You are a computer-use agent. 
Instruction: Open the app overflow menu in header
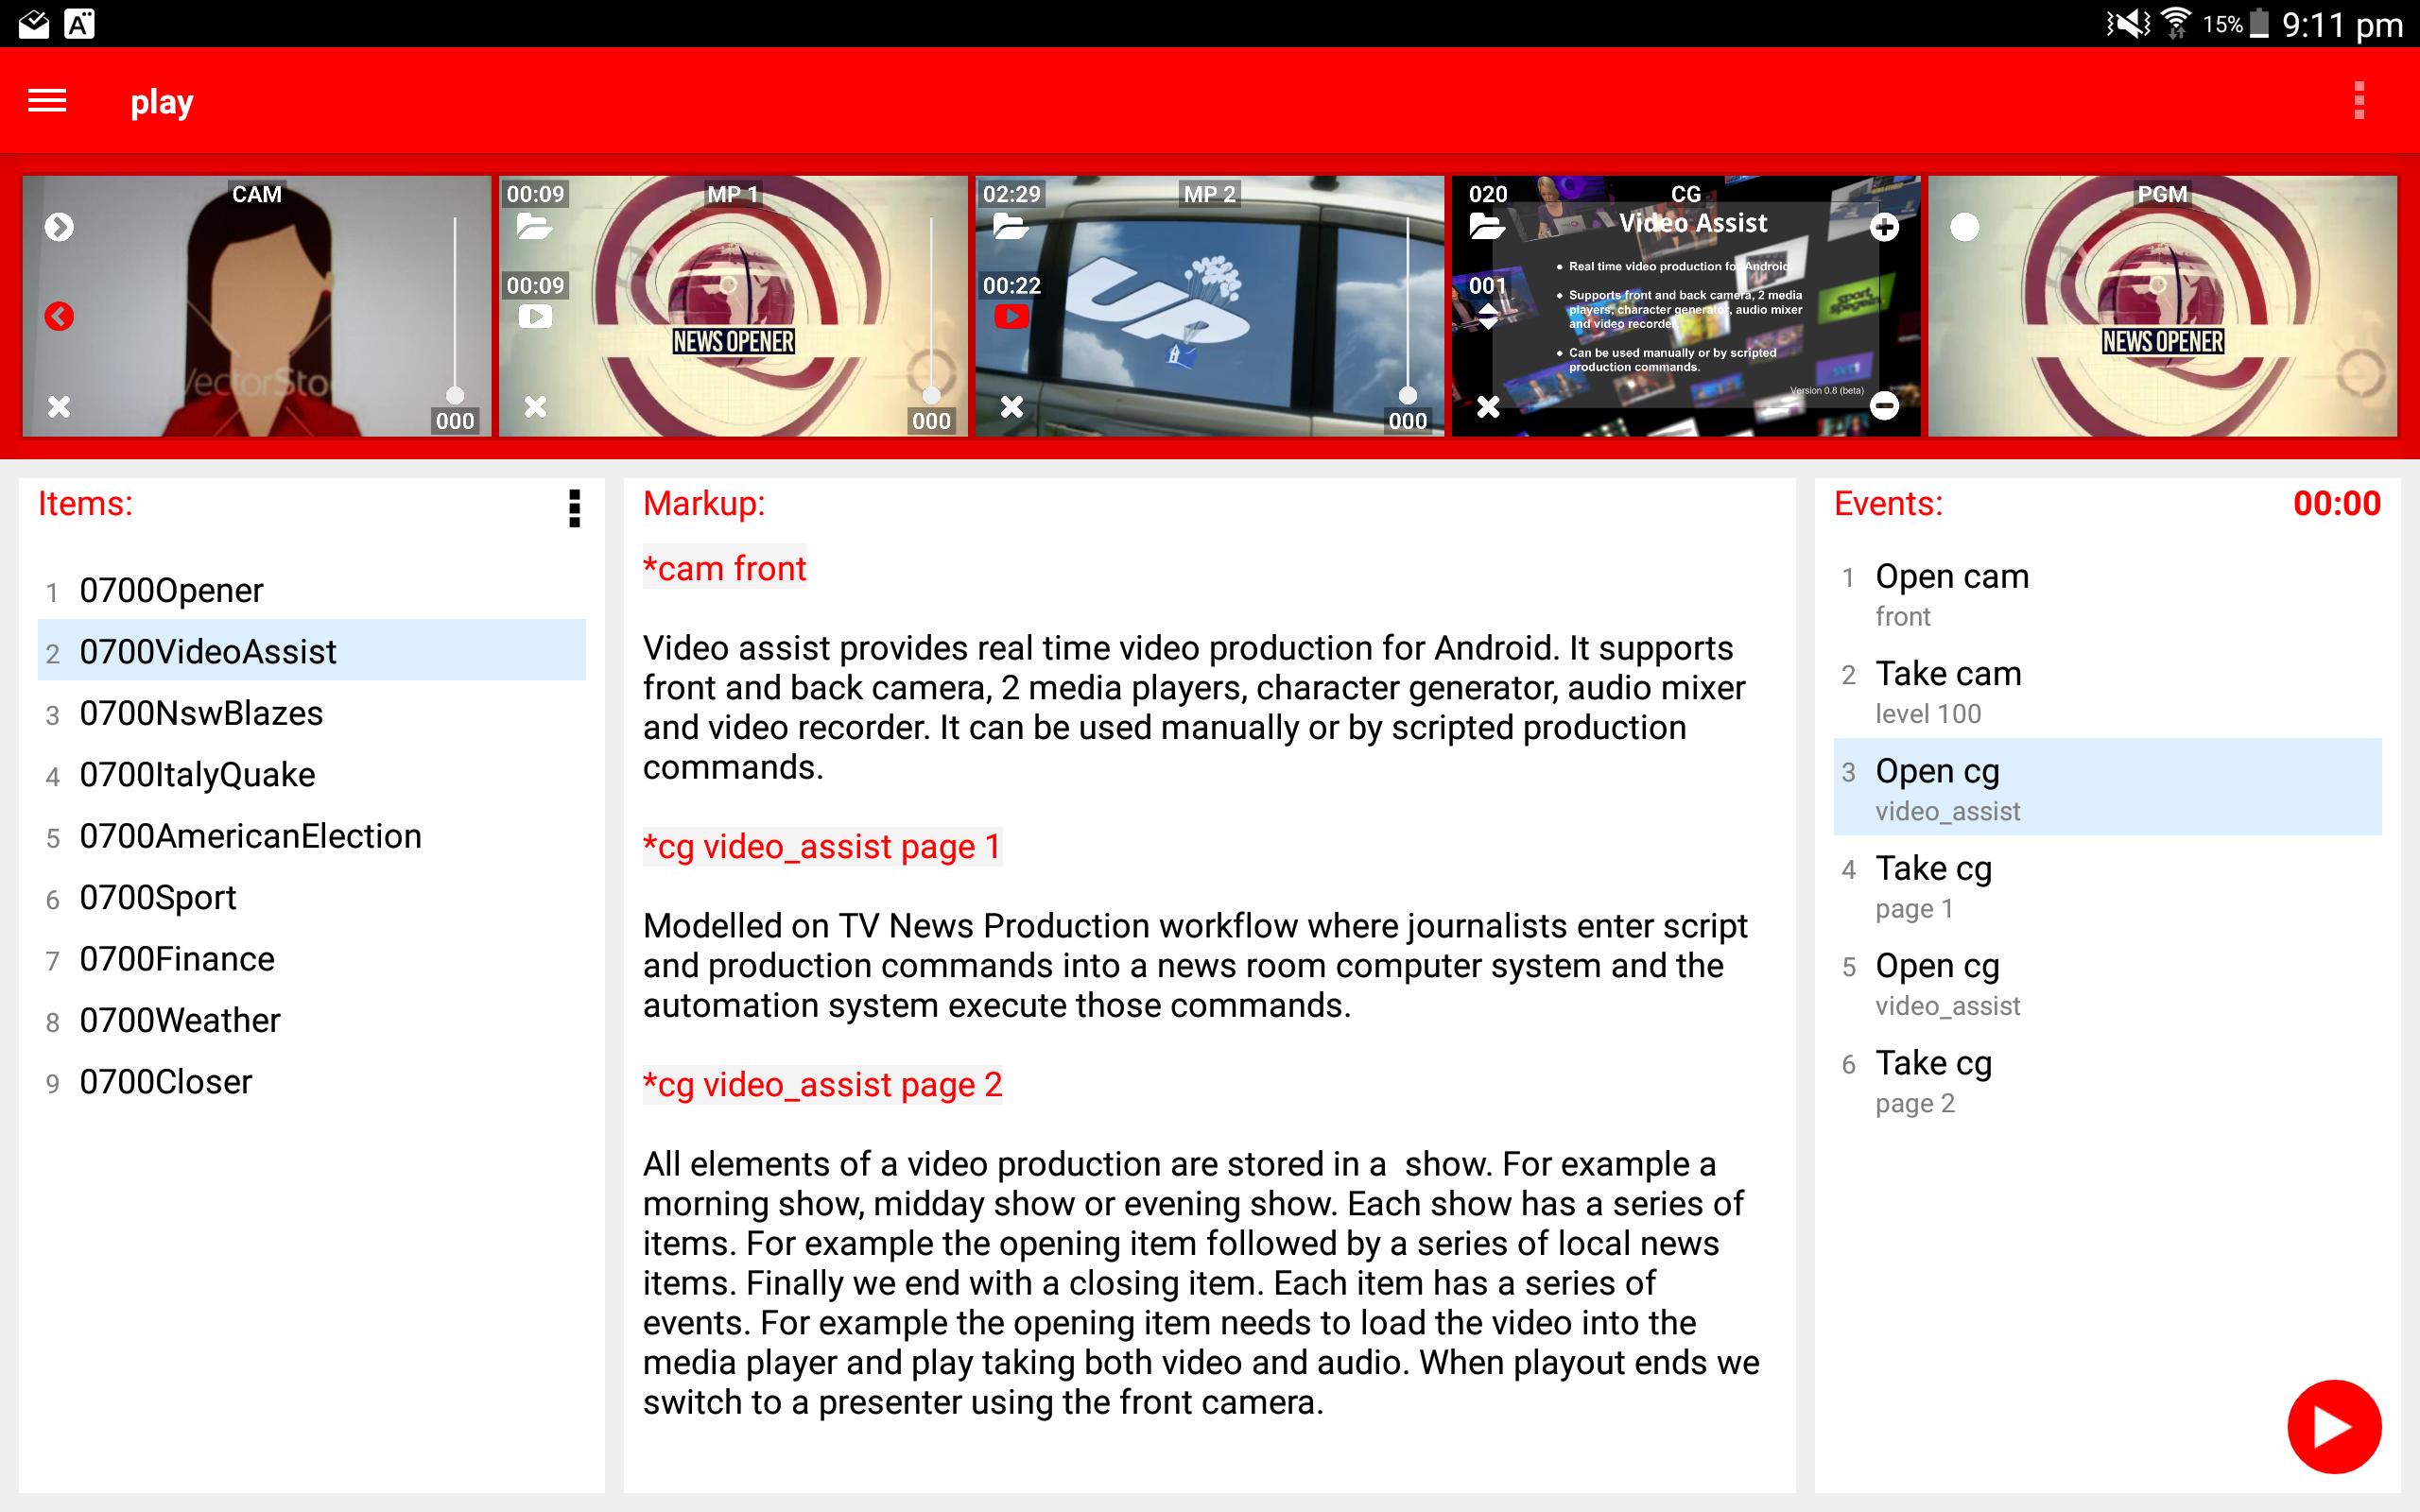click(x=2359, y=101)
